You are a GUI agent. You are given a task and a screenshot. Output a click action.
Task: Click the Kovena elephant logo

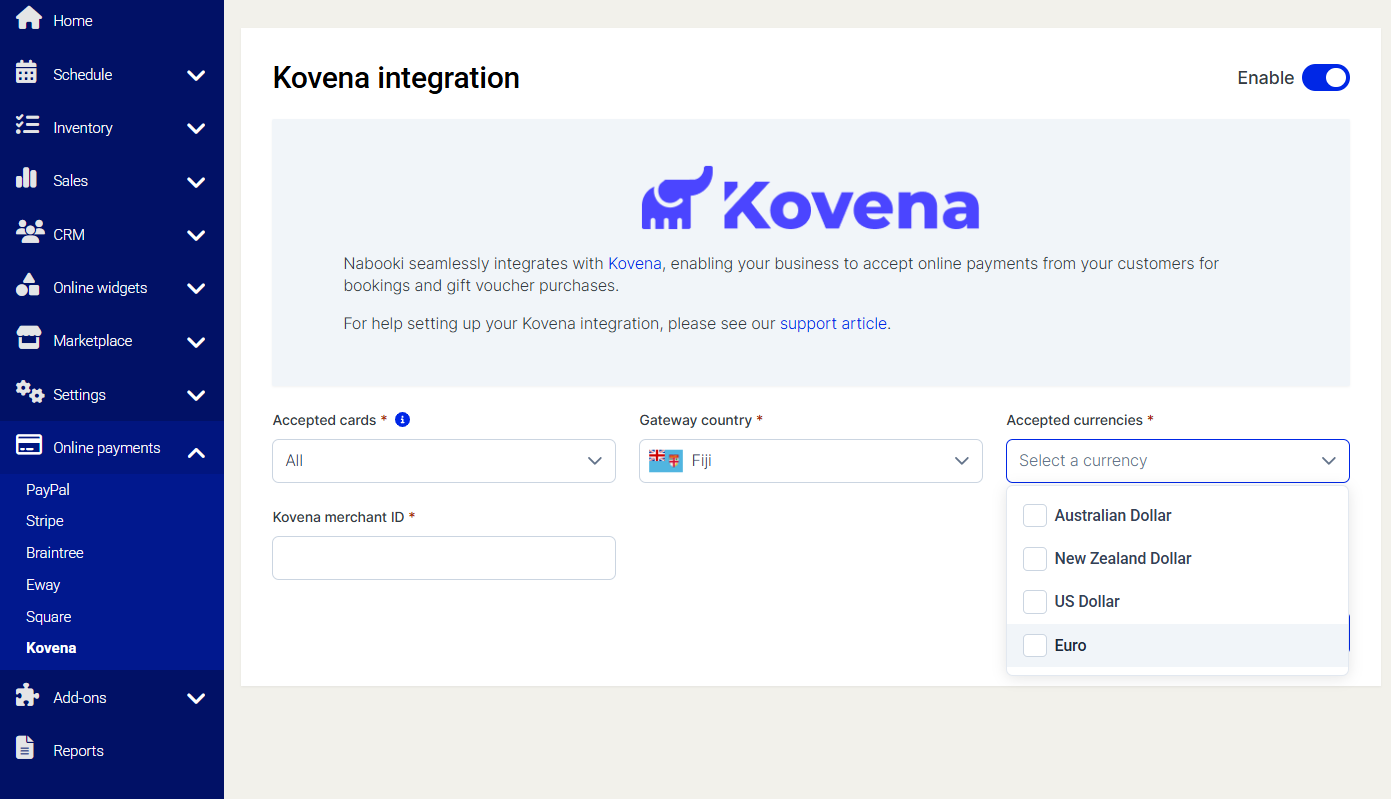pyautogui.click(x=677, y=198)
